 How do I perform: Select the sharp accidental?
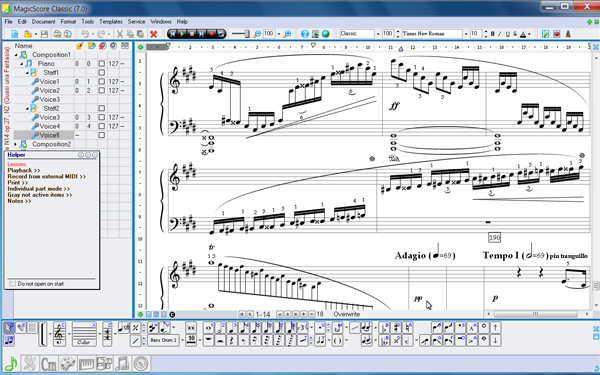point(396,328)
